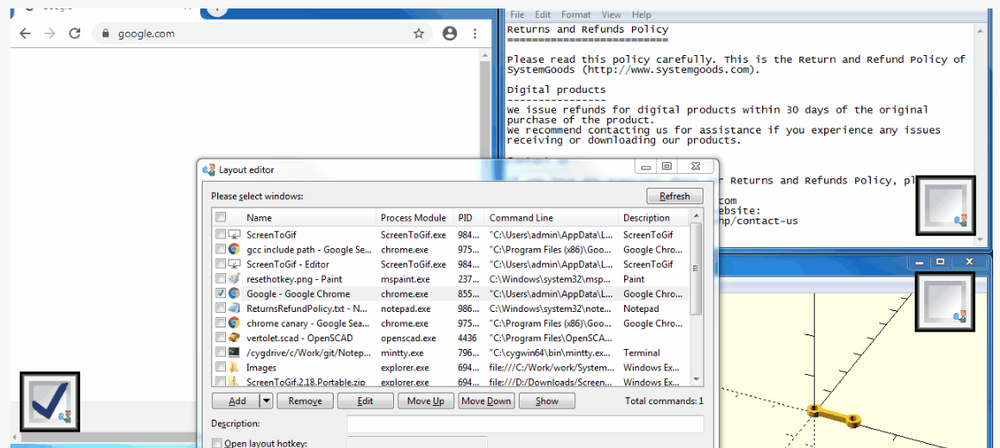Image resolution: width=1000 pixels, height=448 pixels.
Task: Click the folder icon in Images row
Action: (234, 367)
